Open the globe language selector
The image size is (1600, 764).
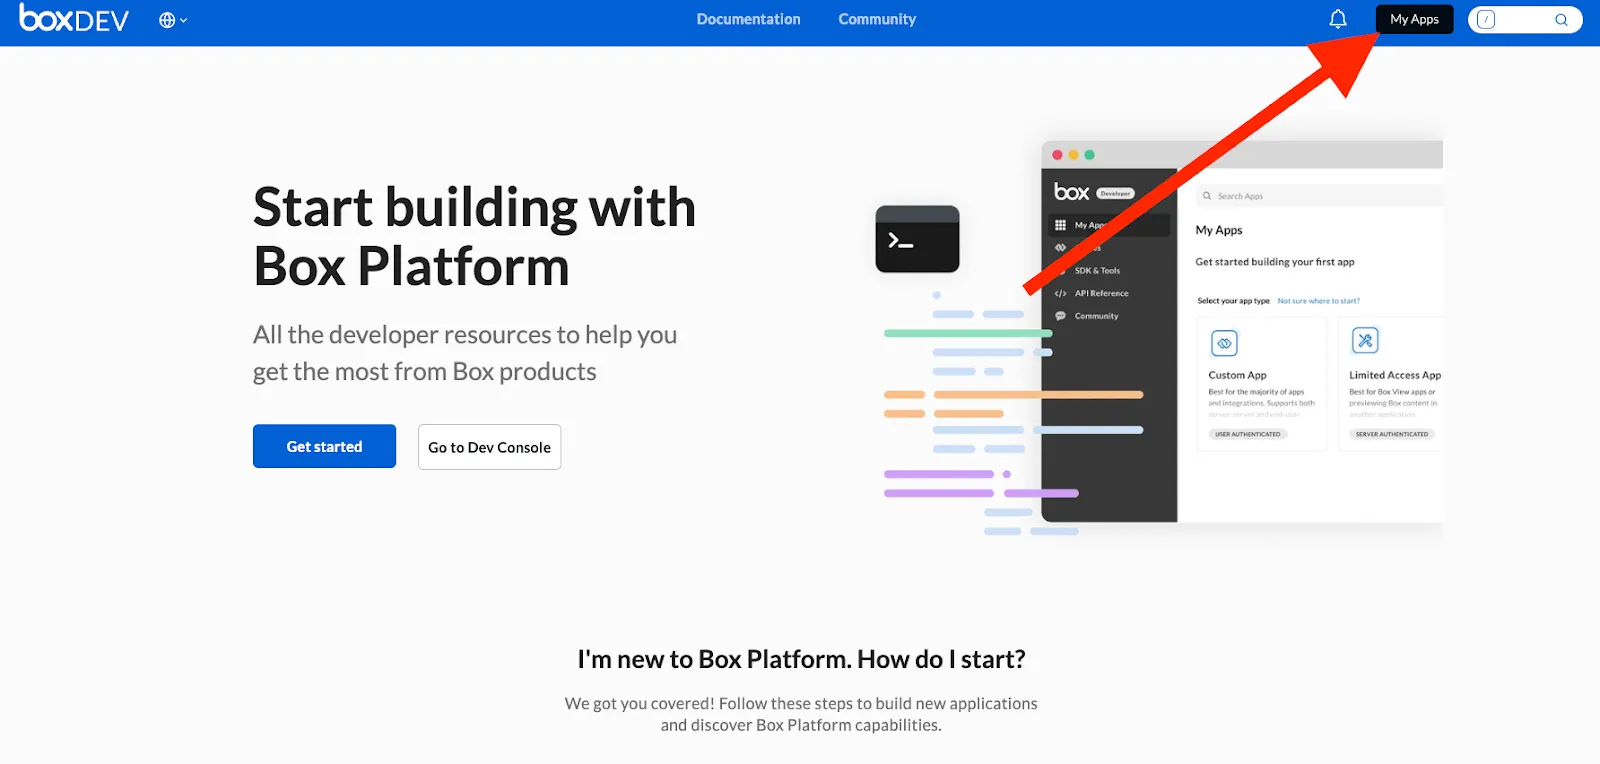pos(173,20)
